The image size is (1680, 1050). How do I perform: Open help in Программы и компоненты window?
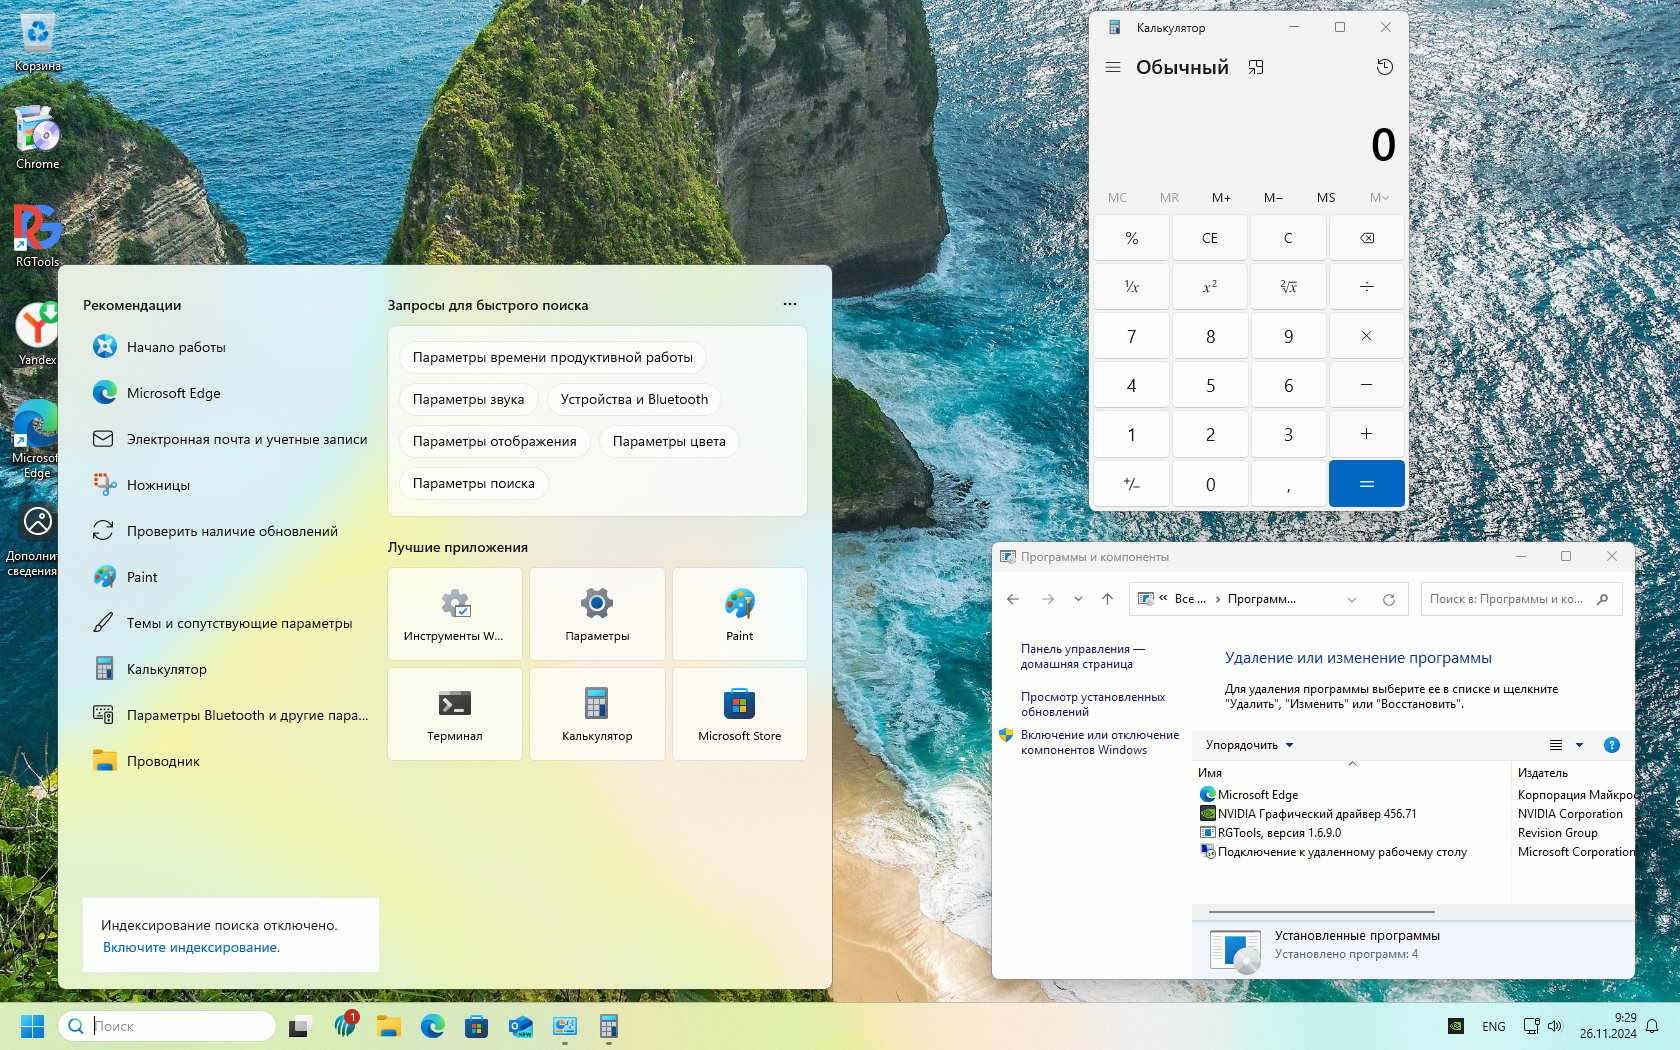(1611, 745)
